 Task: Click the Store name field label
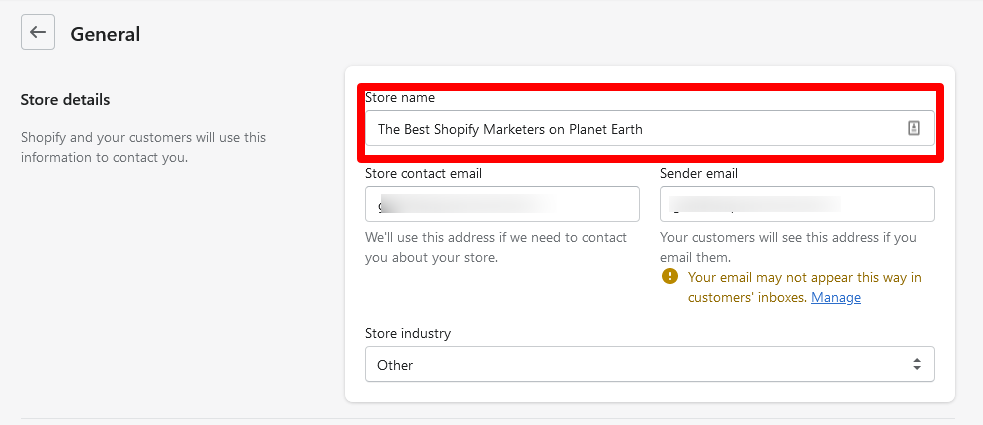(400, 98)
